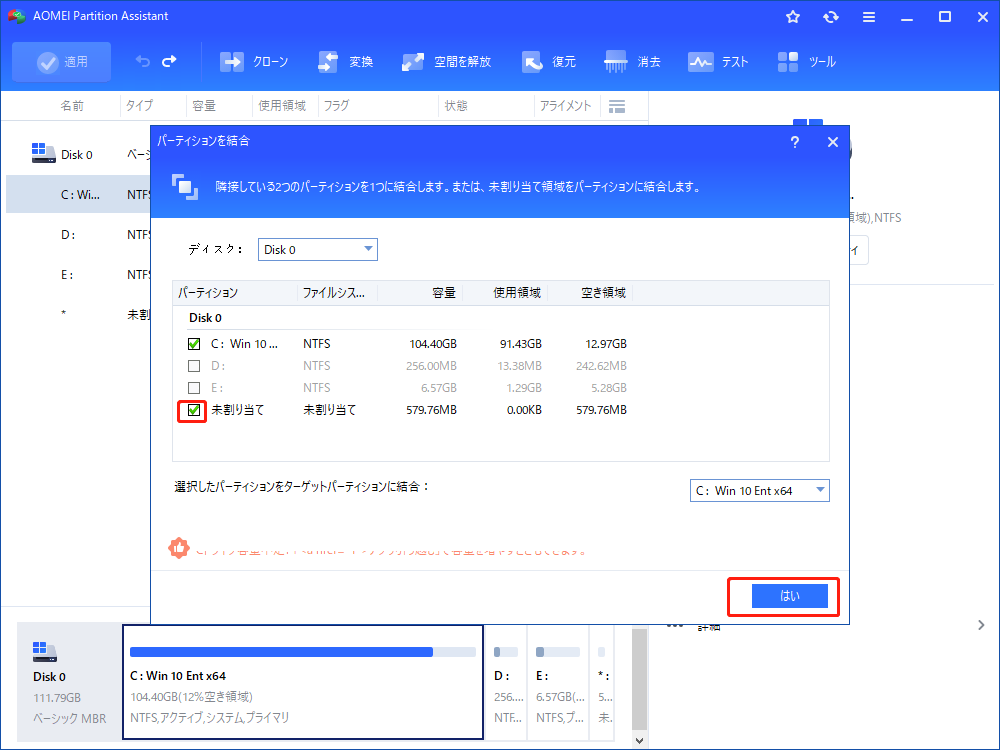Open the ツール (Tools) menu

[806, 62]
